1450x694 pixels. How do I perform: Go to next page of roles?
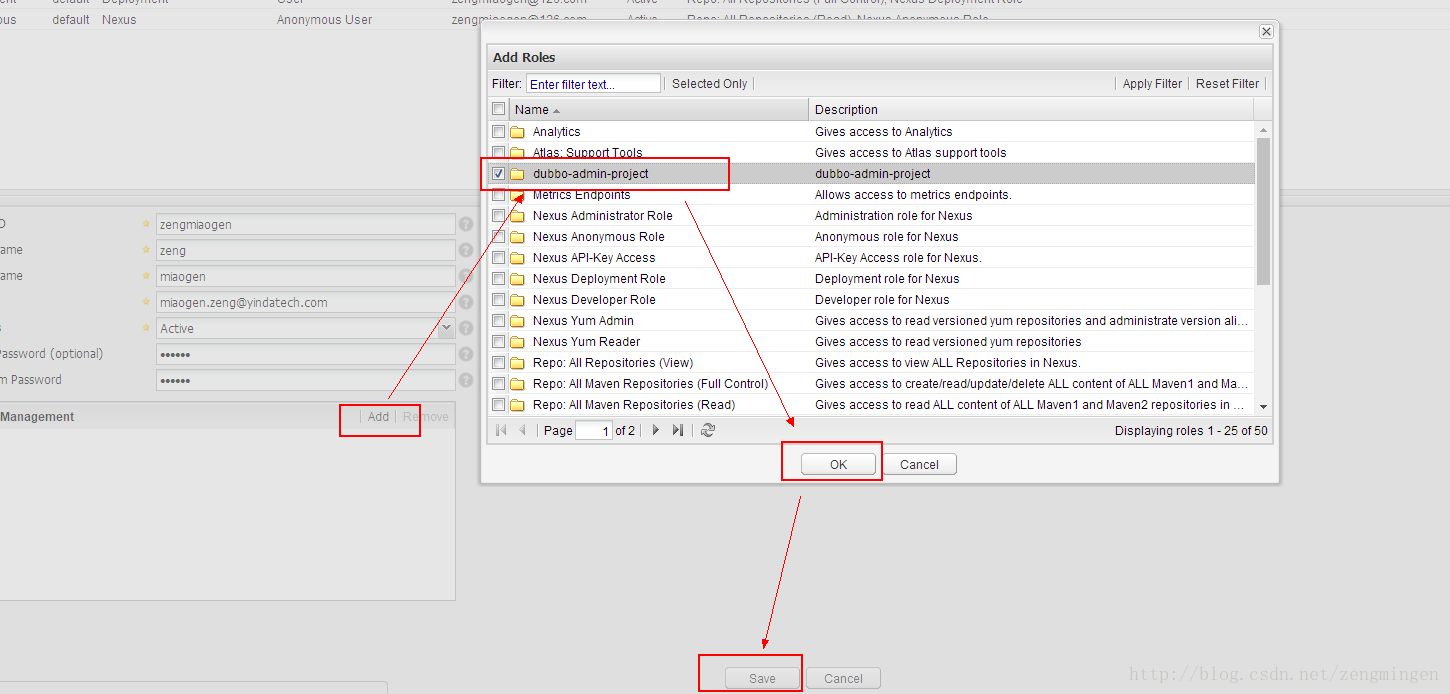tap(656, 430)
